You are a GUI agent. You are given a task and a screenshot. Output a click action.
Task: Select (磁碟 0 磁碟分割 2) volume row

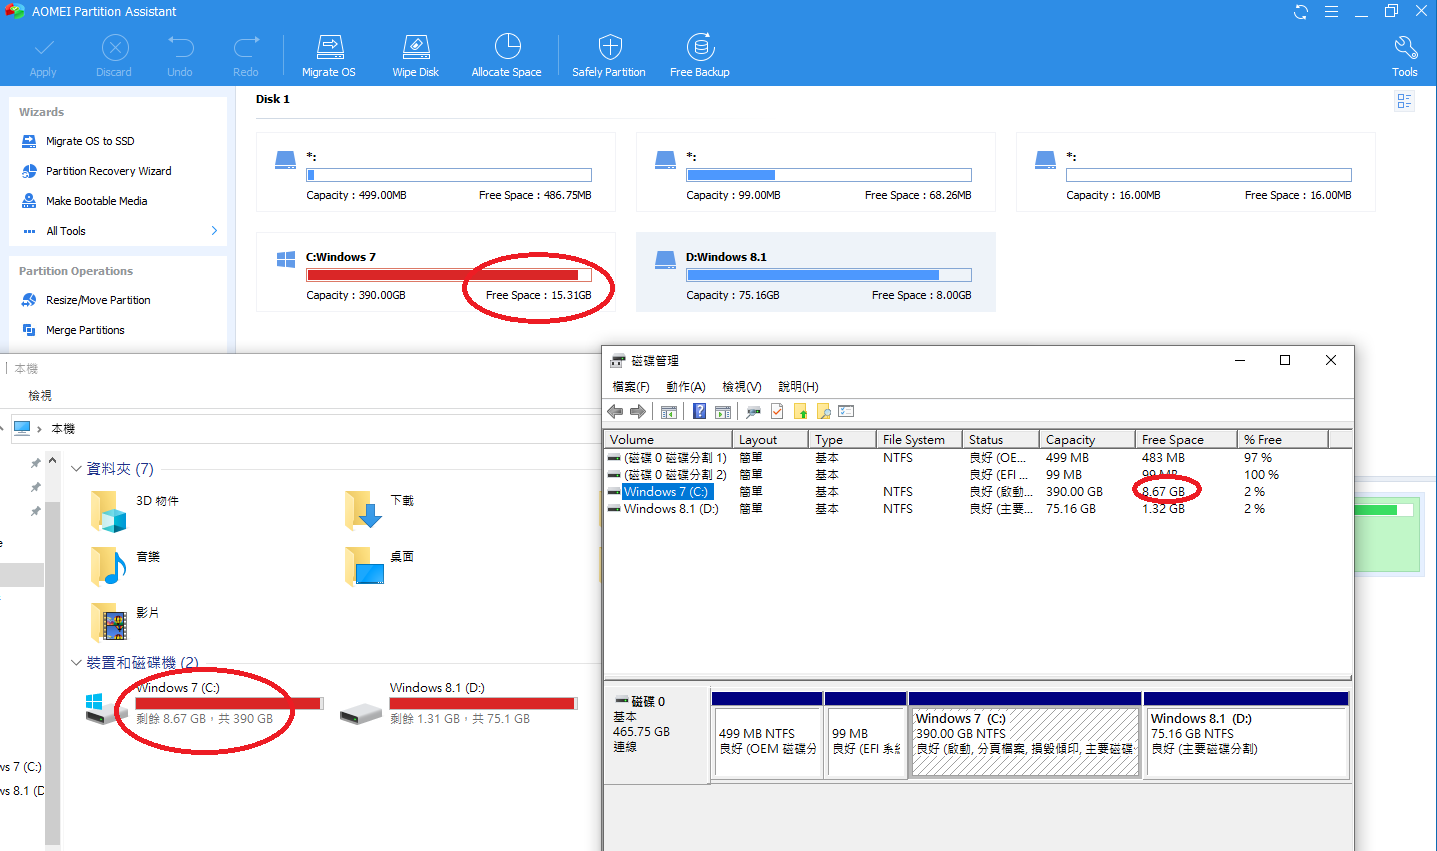coord(977,475)
